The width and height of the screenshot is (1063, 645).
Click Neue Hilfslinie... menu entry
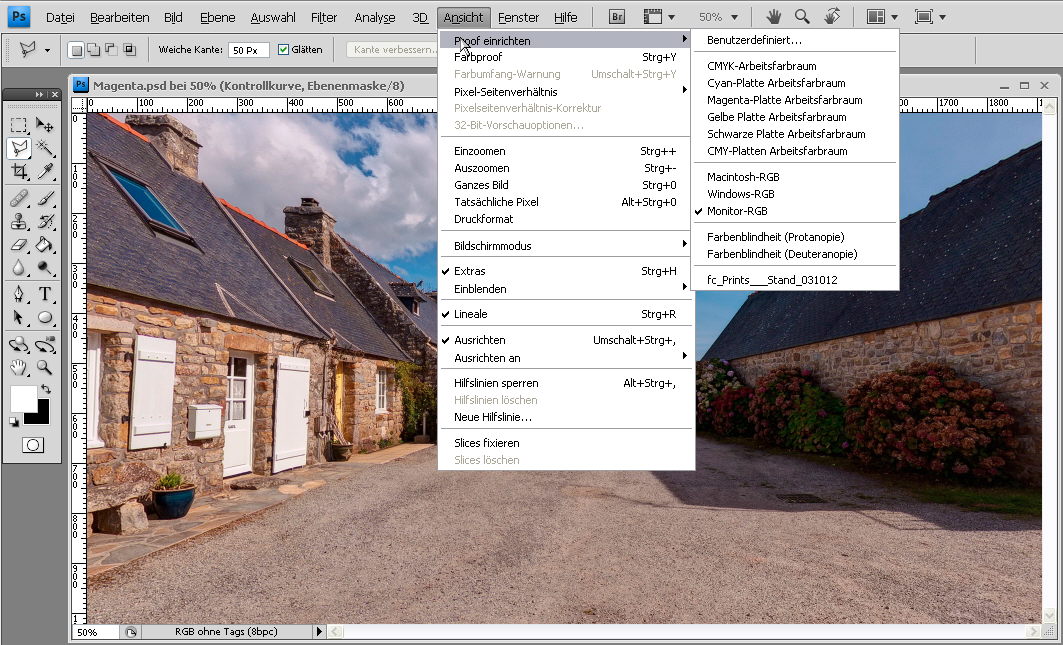[x=493, y=417]
